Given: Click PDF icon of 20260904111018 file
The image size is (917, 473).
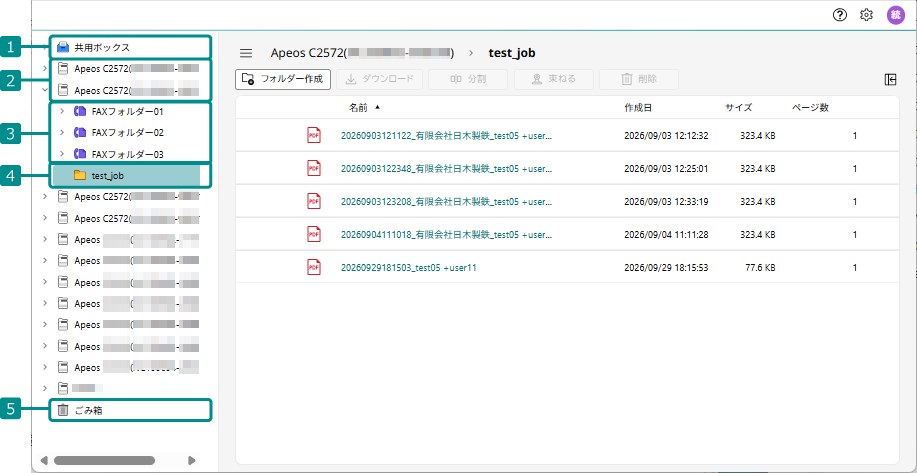Looking at the screenshot, I should tap(314, 234).
